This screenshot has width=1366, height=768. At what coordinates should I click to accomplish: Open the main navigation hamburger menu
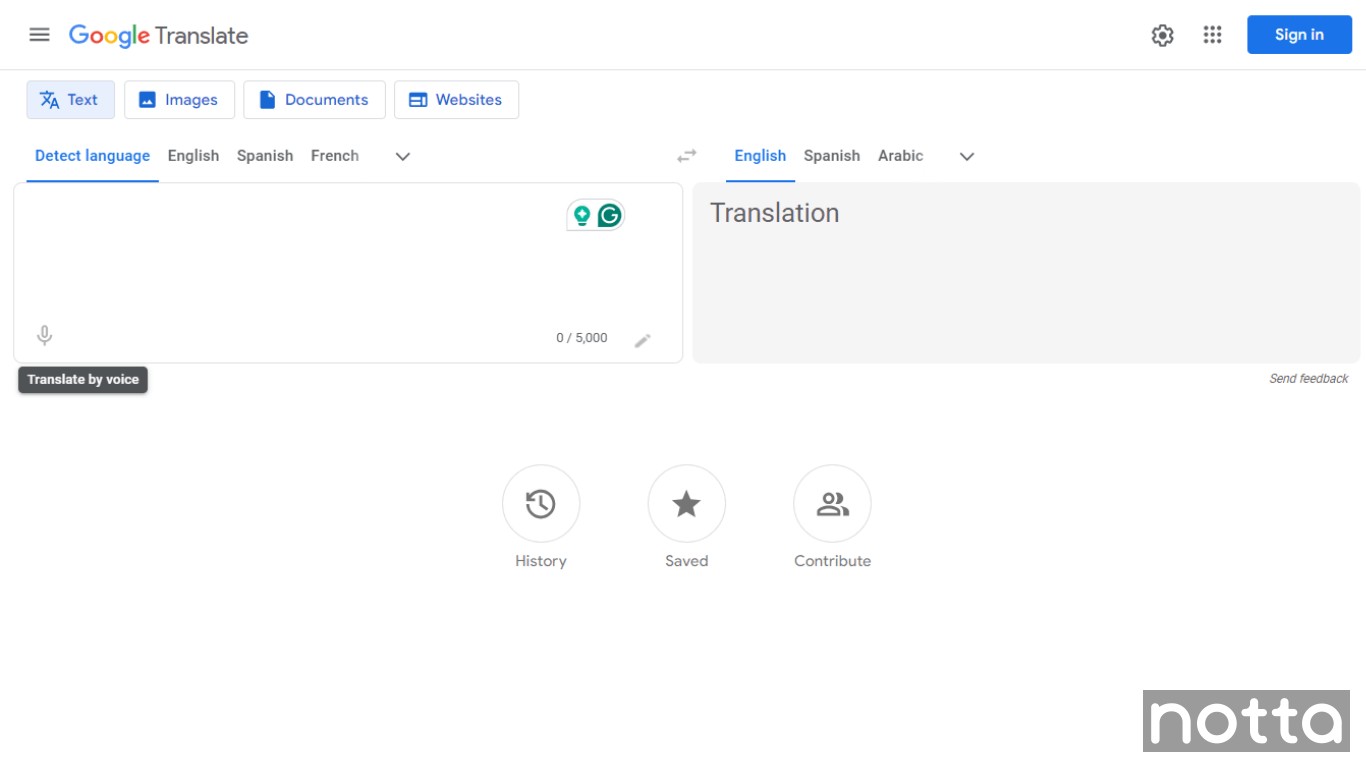[39, 34]
